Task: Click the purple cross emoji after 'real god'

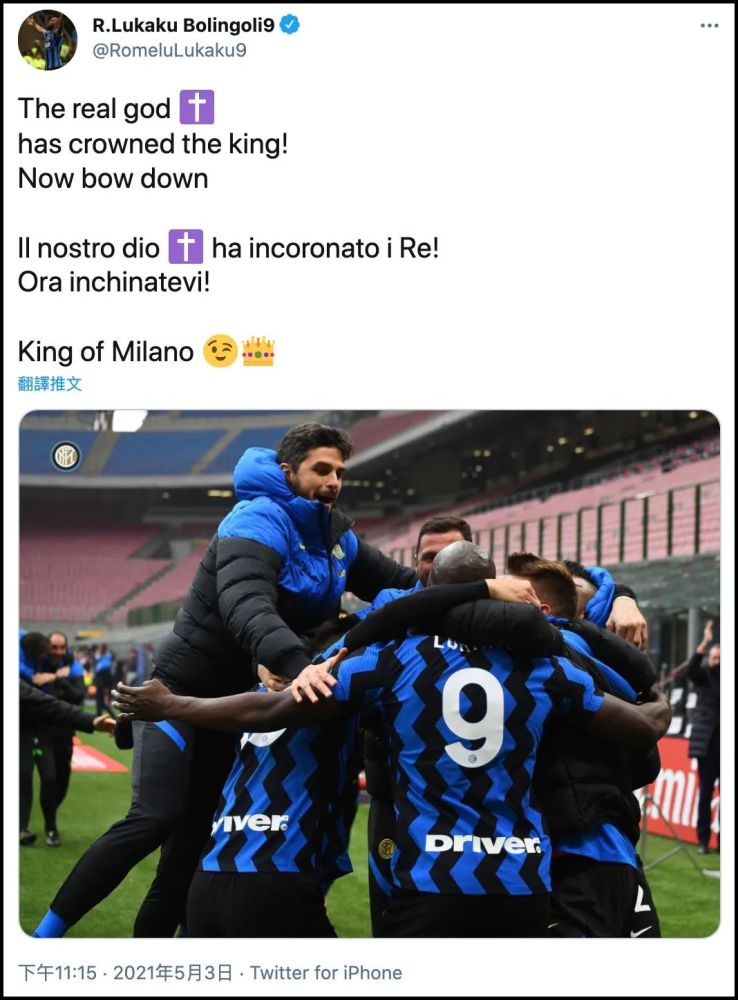Action: tap(196, 107)
